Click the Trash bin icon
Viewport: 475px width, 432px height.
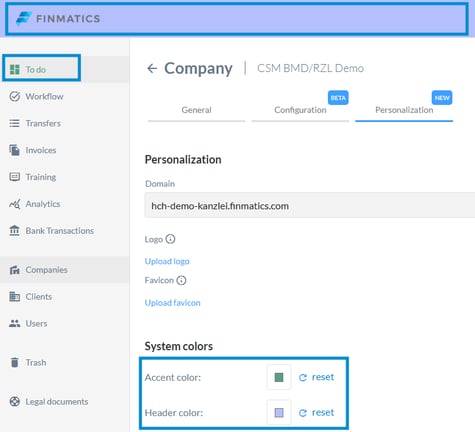pos(14,362)
